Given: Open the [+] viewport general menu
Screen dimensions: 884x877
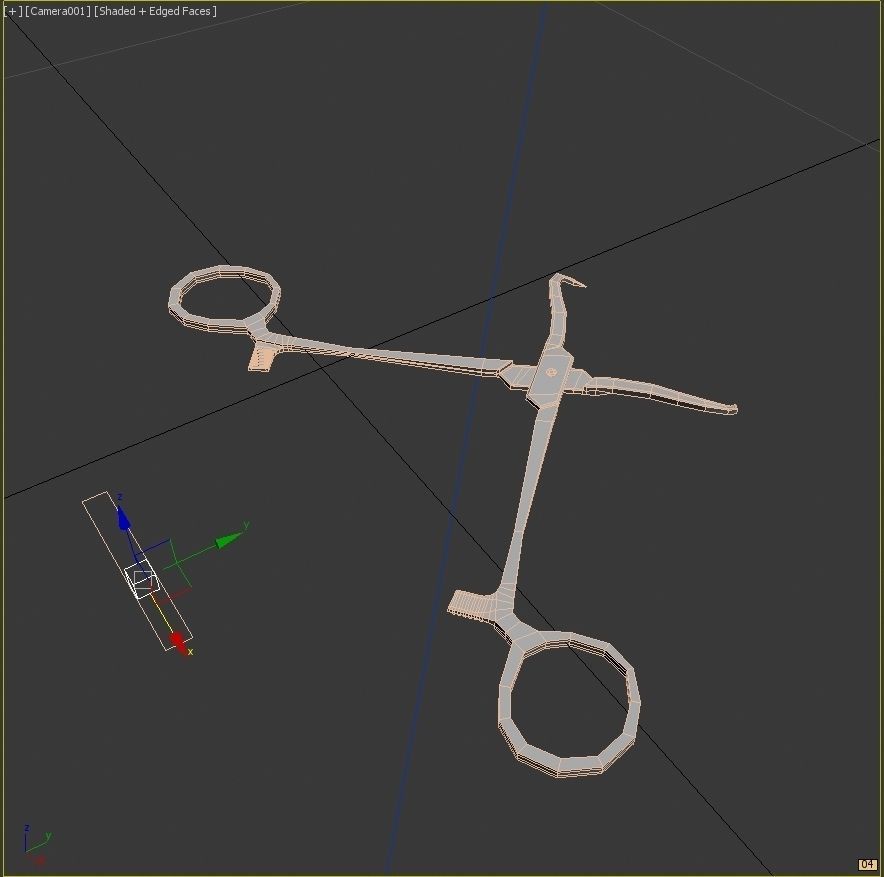Looking at the screenshot, I should point(12,11).
